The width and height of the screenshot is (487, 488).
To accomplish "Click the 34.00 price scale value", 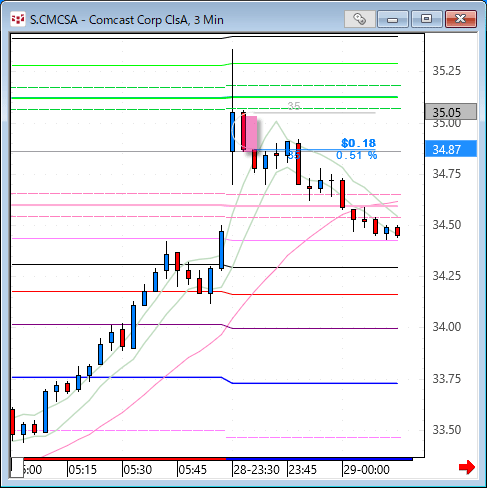I will click(447, 327).
